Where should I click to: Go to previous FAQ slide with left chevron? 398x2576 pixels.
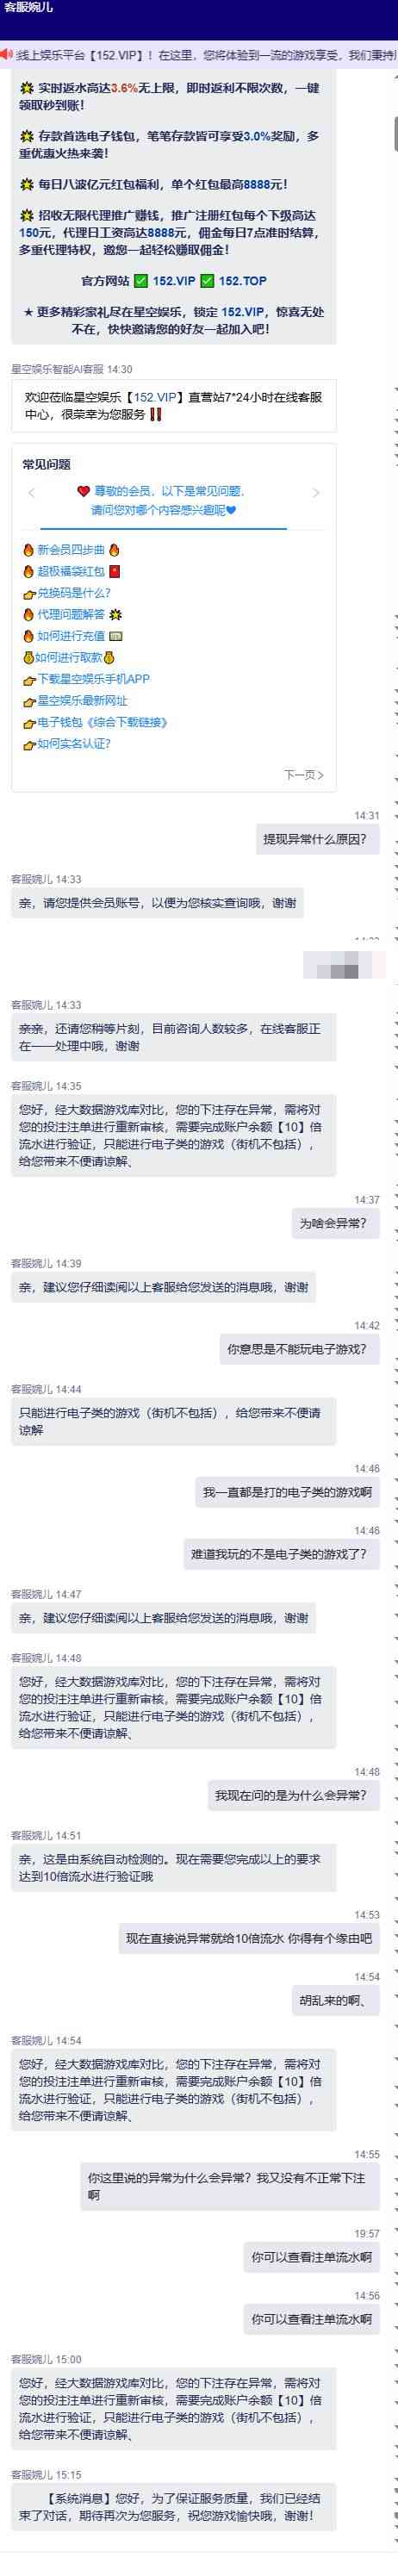click(x=32, y=493)
